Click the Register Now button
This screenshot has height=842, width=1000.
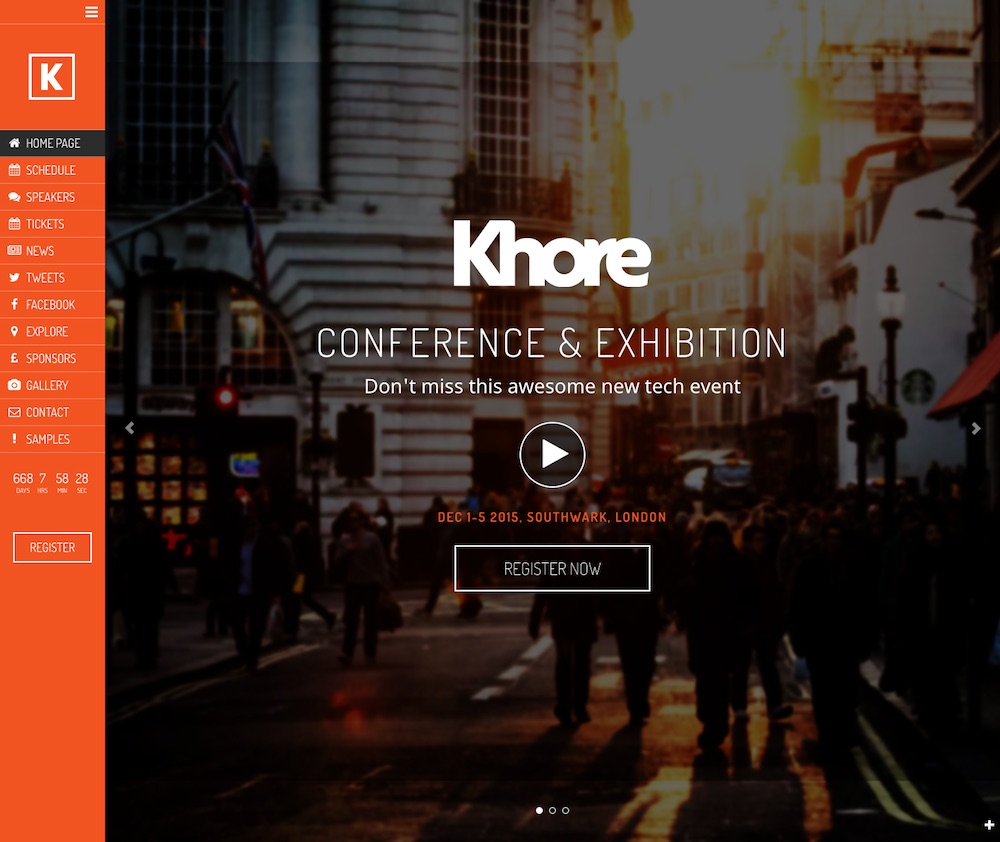[x=552, y=568]
